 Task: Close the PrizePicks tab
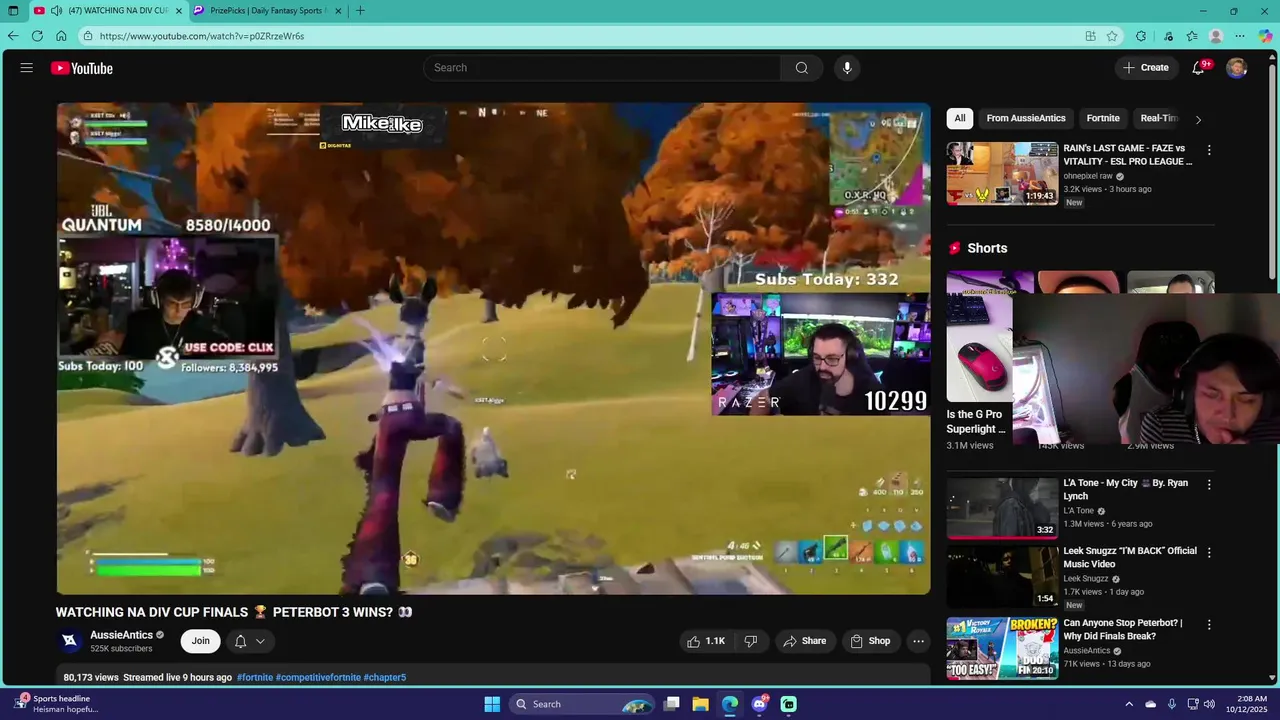[x=338, y=11]
